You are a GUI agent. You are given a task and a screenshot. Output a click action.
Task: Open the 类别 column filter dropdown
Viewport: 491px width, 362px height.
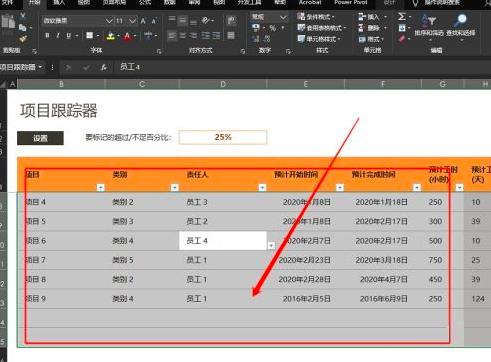click(x=175, y=187)
